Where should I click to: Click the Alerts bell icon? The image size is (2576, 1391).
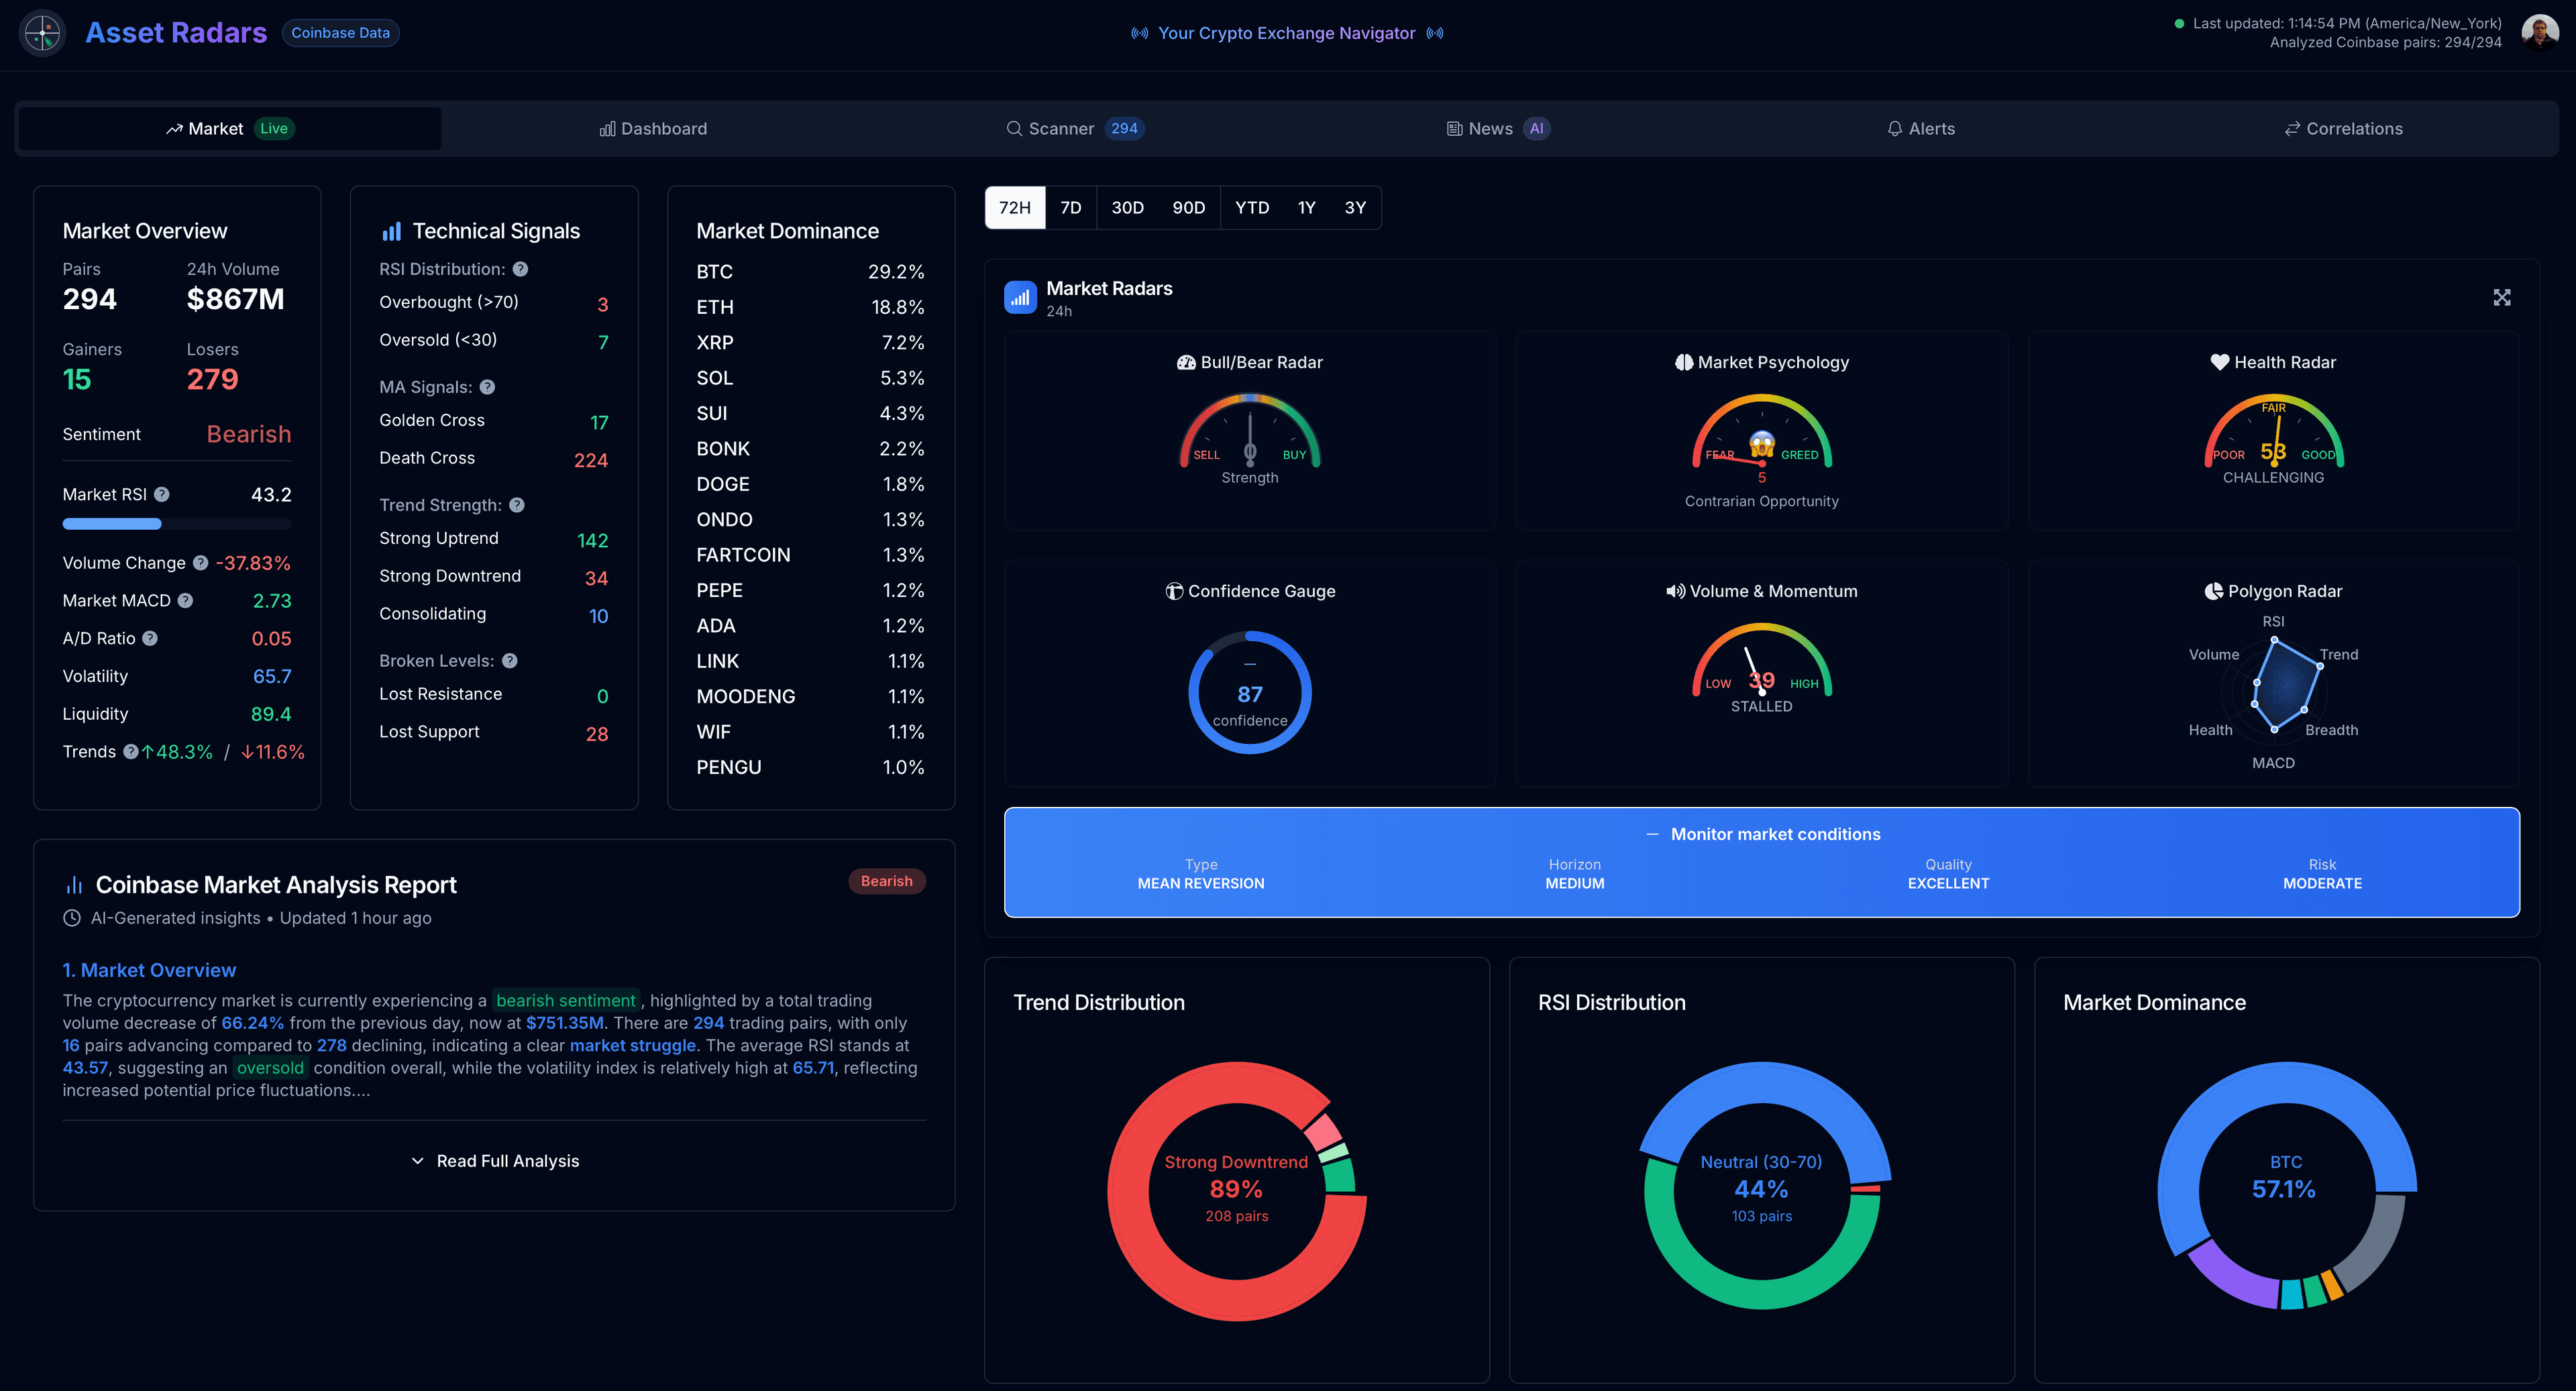tap(1895, 128)
